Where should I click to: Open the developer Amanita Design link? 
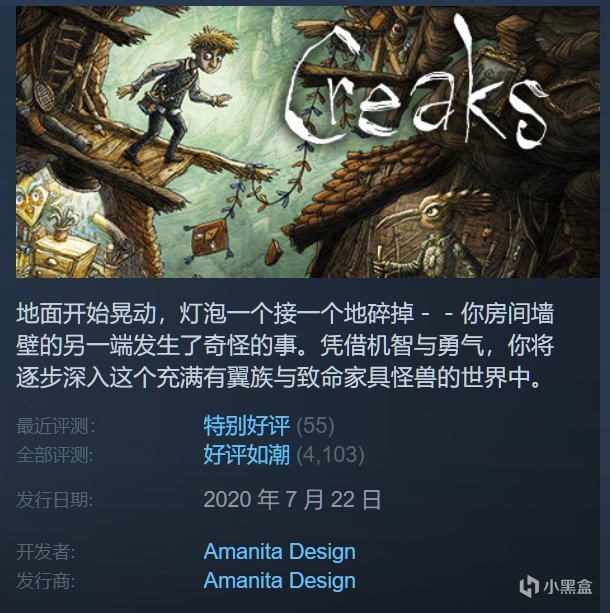(280, 551)
